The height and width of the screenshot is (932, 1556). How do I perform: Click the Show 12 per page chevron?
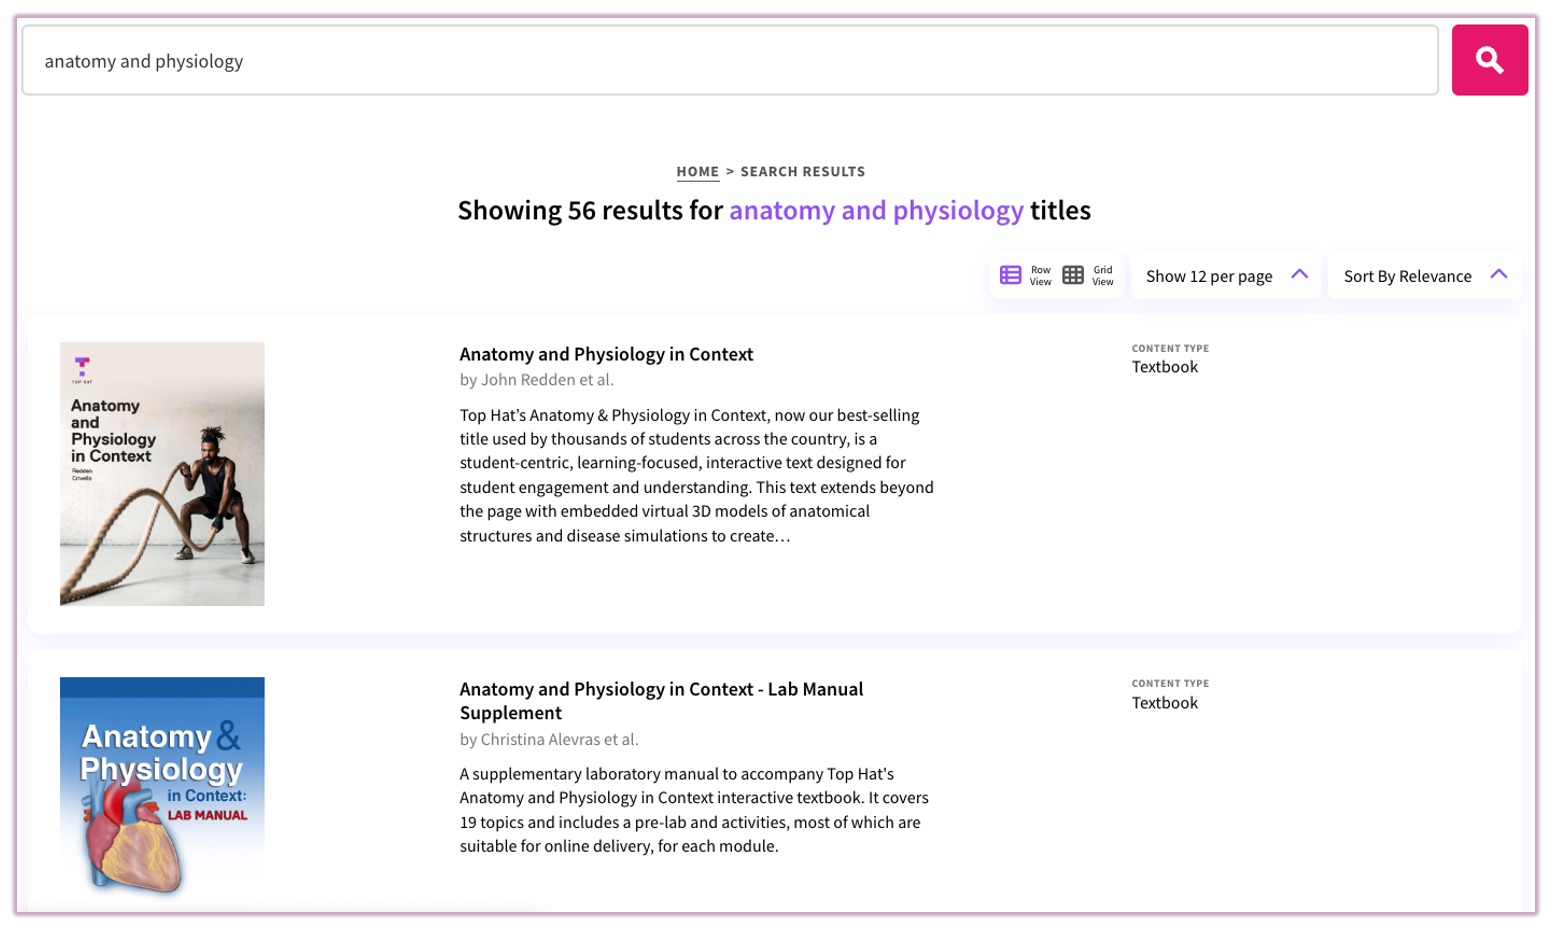pyautogui.click(x=1299, y=275)
